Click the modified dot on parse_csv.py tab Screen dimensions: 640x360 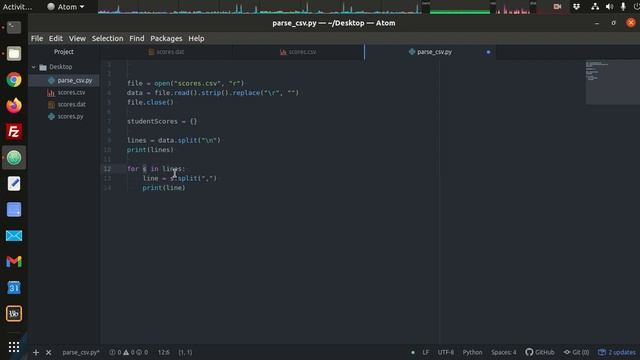coord(488,52)
